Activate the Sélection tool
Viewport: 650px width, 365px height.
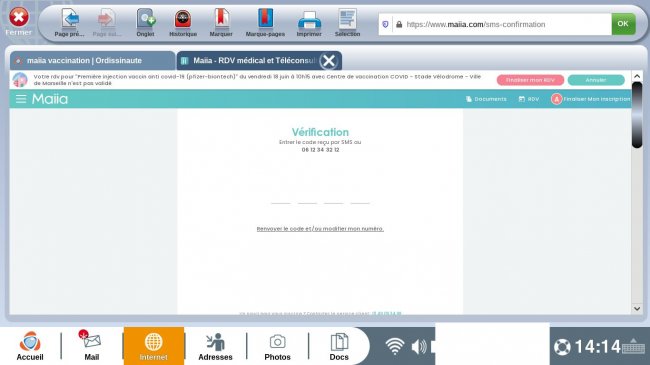[x=347, y=23]
